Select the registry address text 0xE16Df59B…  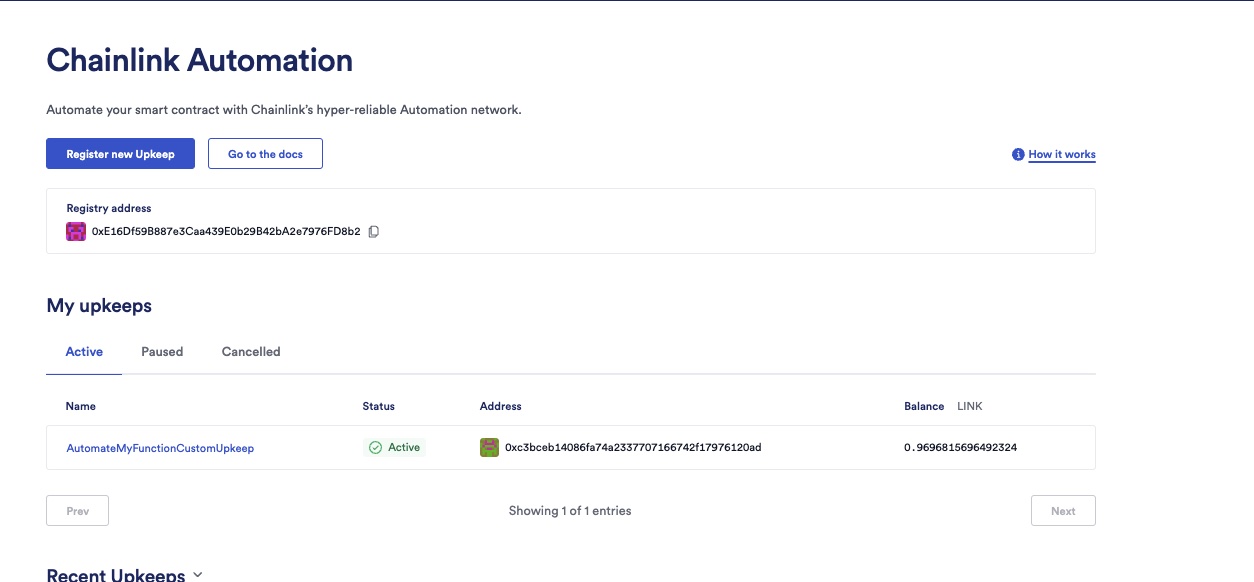tap(225, 231)
